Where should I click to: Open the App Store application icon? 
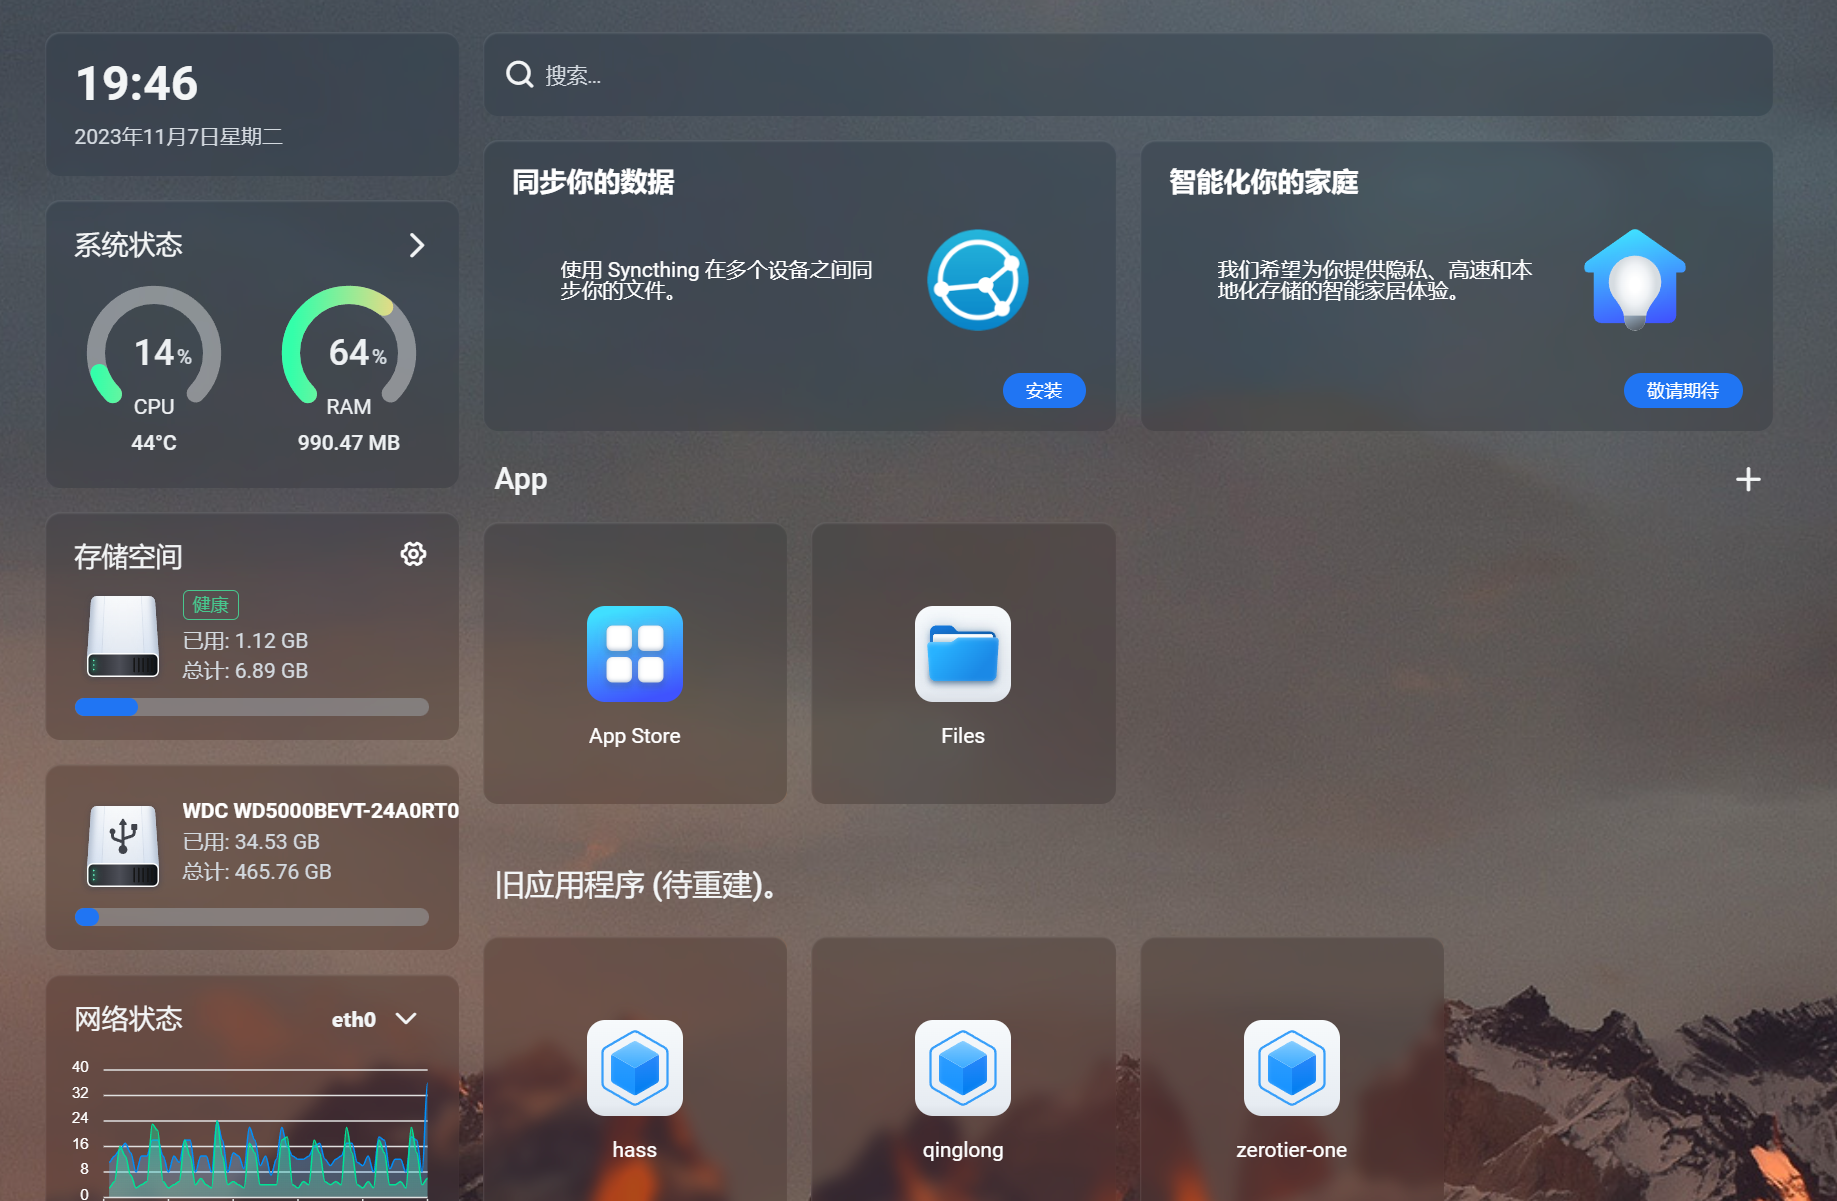[634, 654]
